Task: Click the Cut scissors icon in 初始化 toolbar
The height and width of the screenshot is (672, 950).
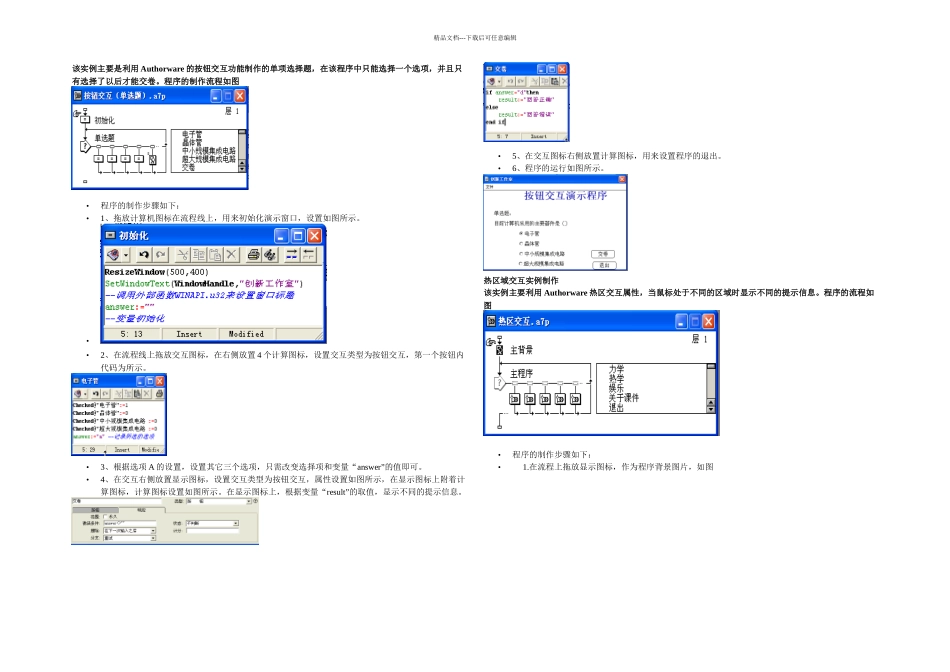Action: click(182, 254)
